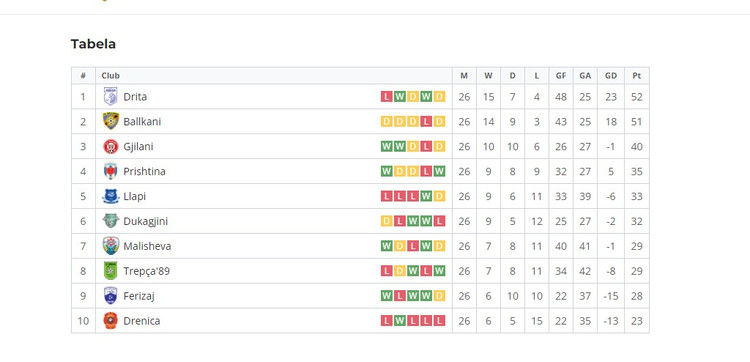Click the Prishtina club crest icon
Viewport: 750px width, 362px height.
coord(110,171)
